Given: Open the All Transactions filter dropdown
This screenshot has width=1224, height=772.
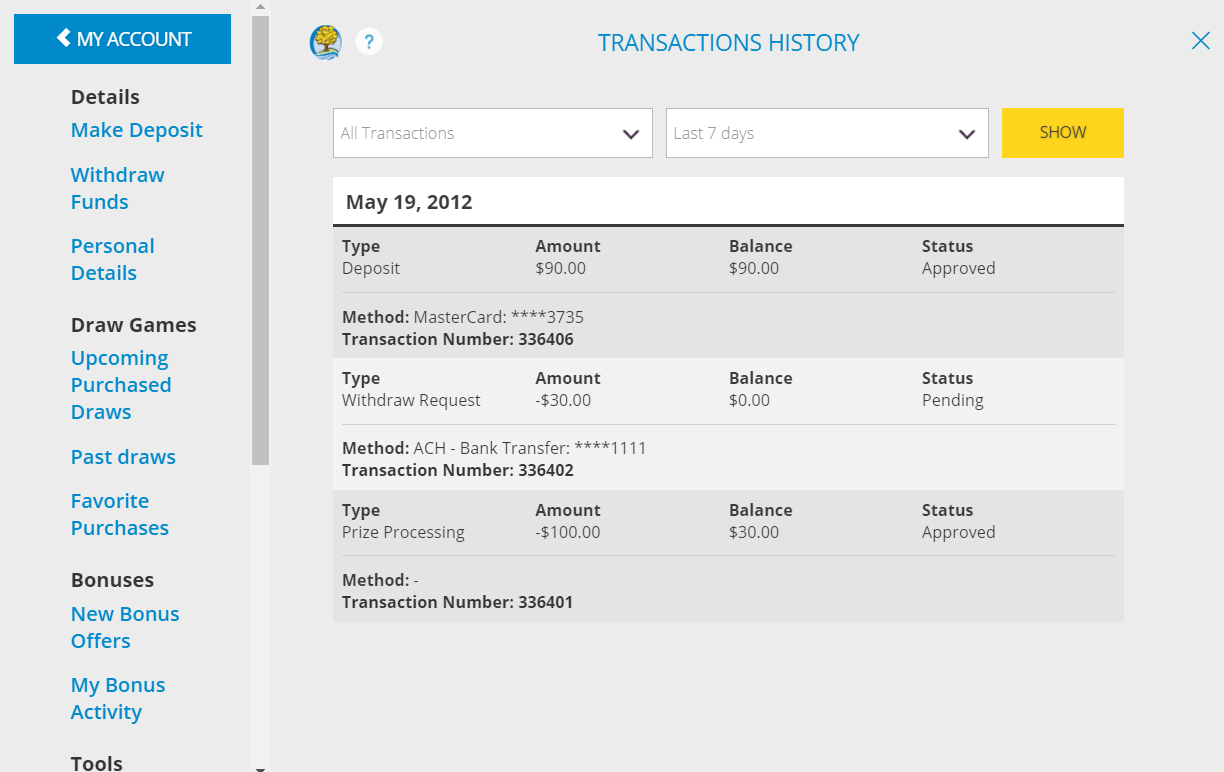Looking at the screenshot, I should point(492,132).
